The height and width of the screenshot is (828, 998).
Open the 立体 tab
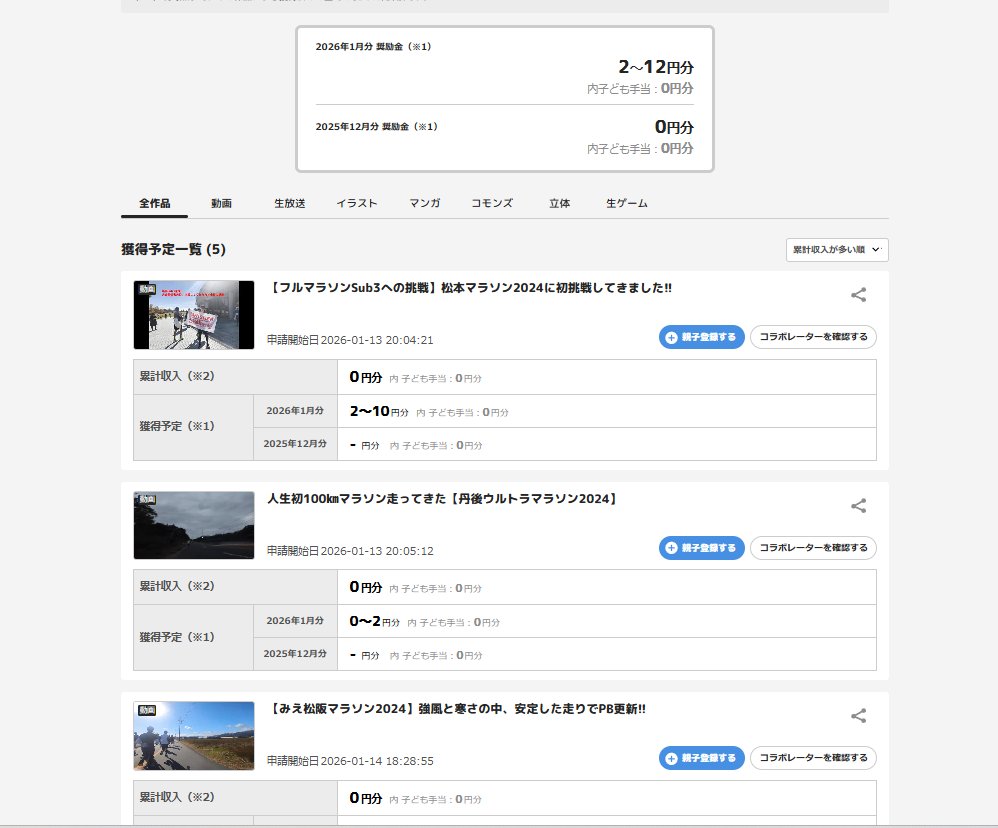tap(559, 202)
